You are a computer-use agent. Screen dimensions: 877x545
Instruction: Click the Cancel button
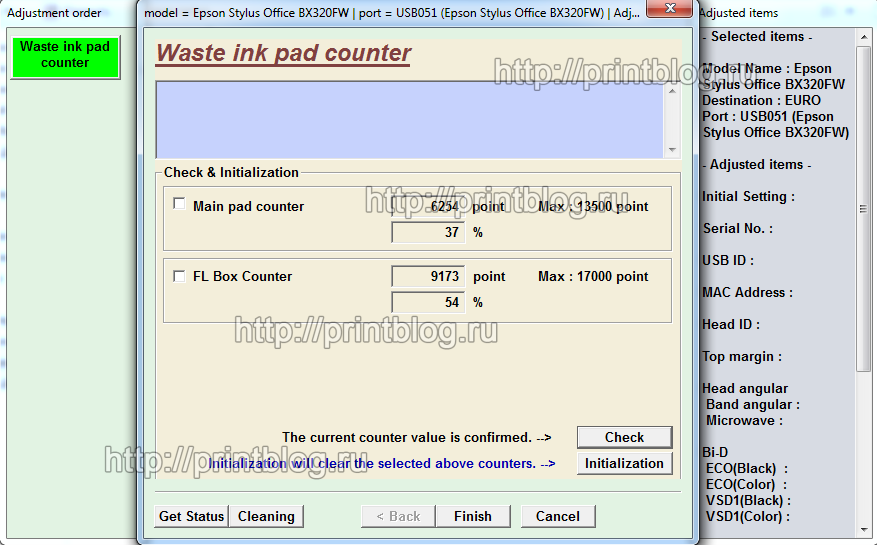click(558, 516)
